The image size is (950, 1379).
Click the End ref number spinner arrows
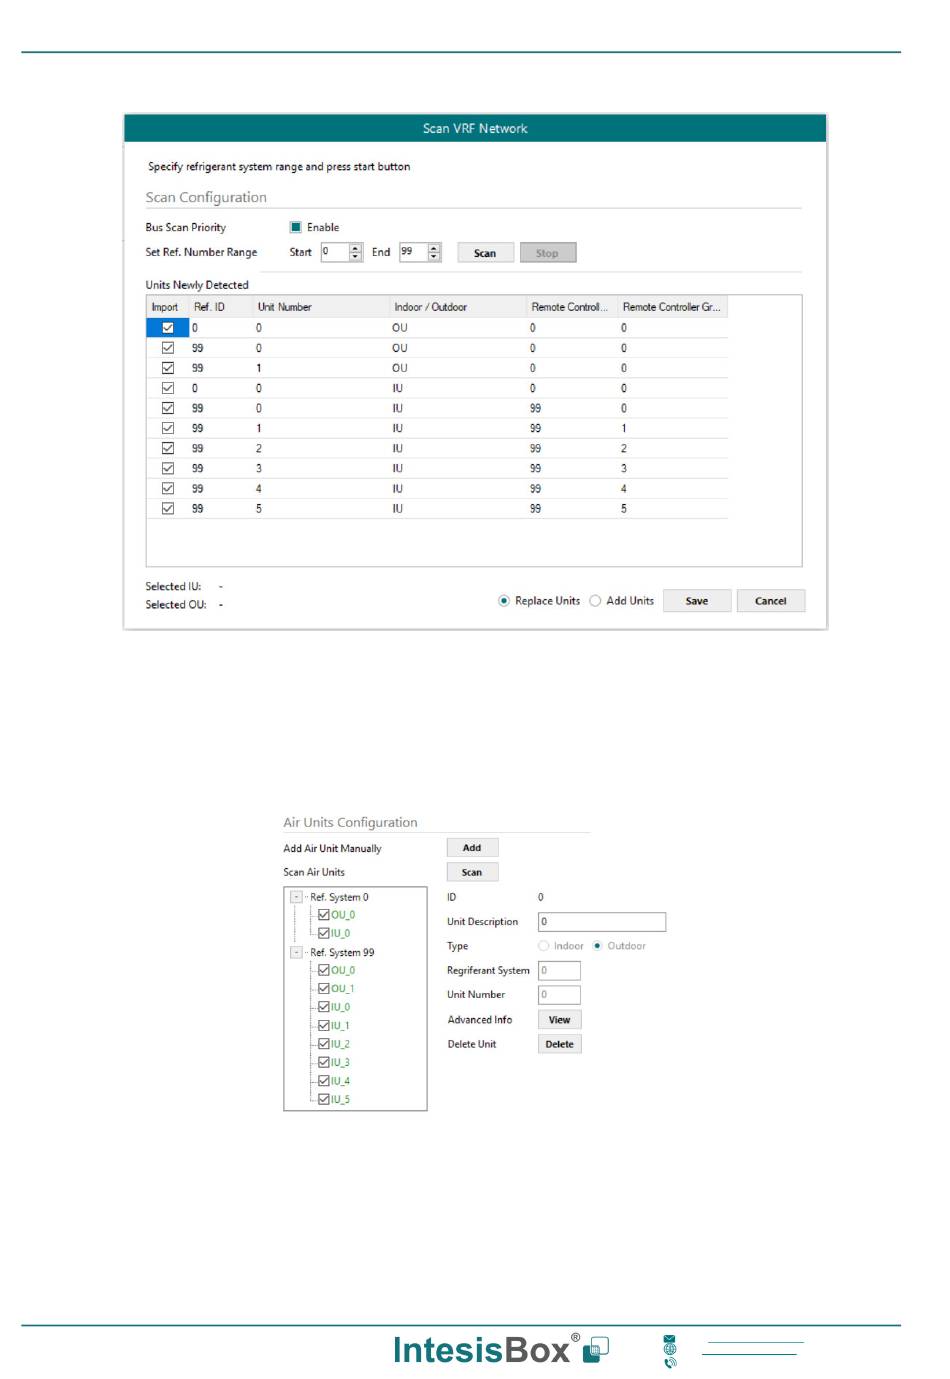434,253
